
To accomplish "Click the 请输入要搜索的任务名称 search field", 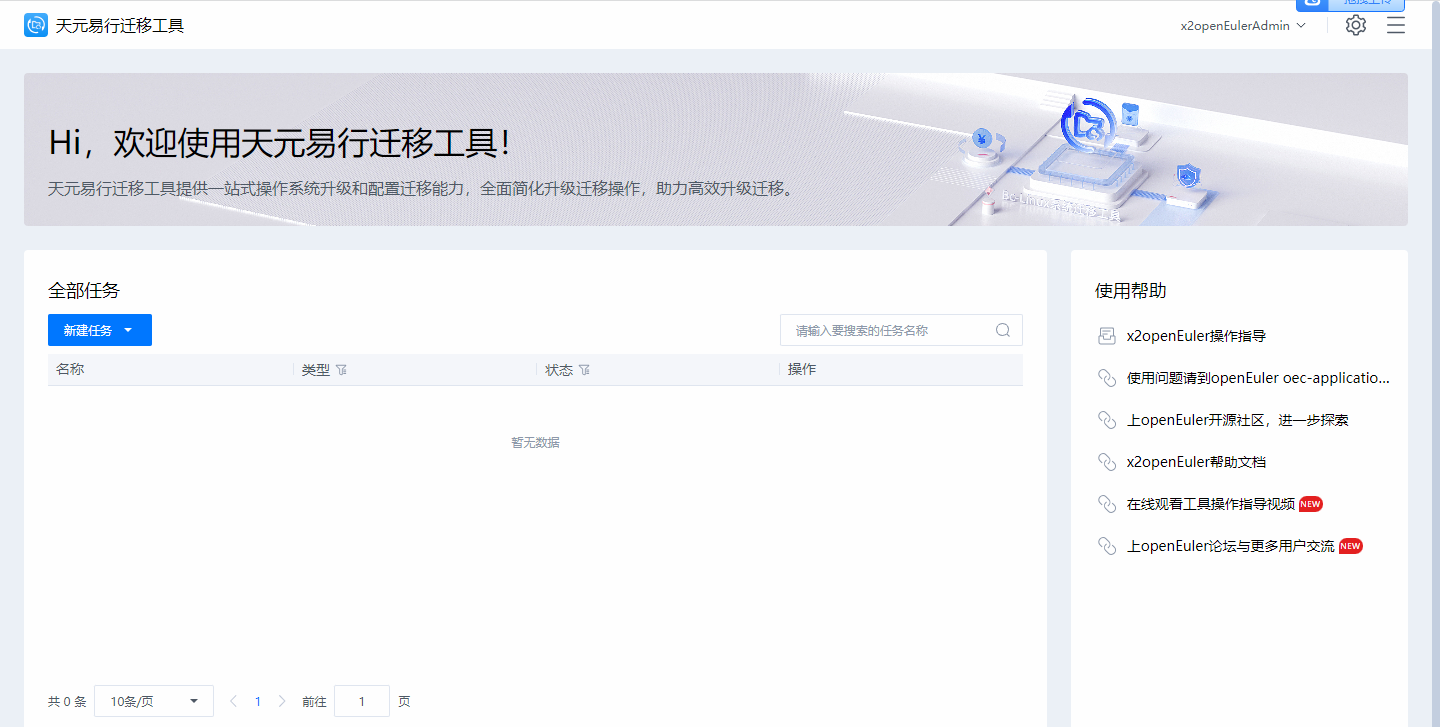I will (x=901, y=330).
